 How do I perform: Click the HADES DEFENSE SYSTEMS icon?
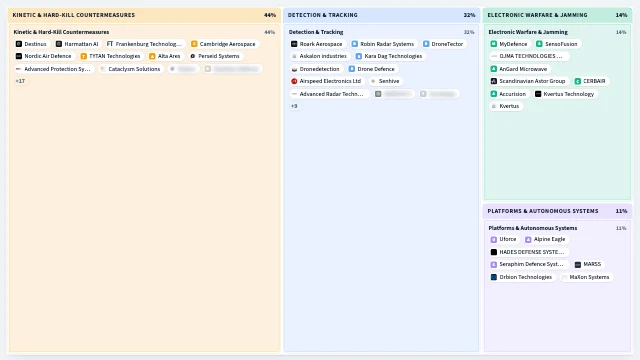[494, 252]
